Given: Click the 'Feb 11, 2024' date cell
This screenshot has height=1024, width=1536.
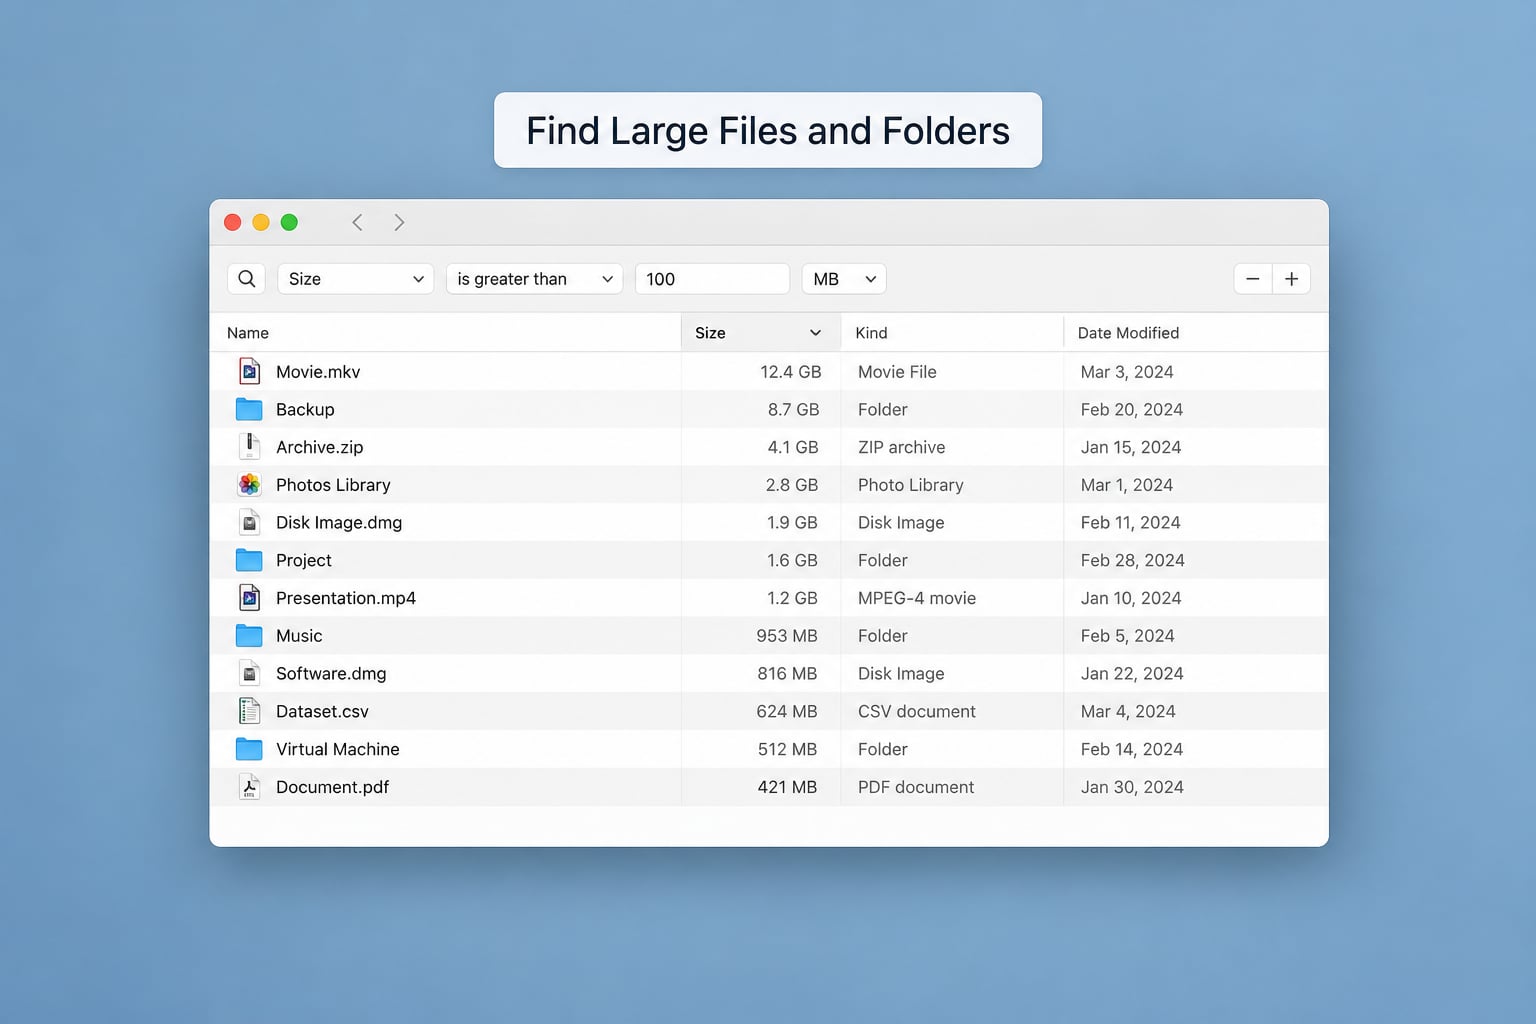Looking at the screenshot, I should click(1131, 523).
